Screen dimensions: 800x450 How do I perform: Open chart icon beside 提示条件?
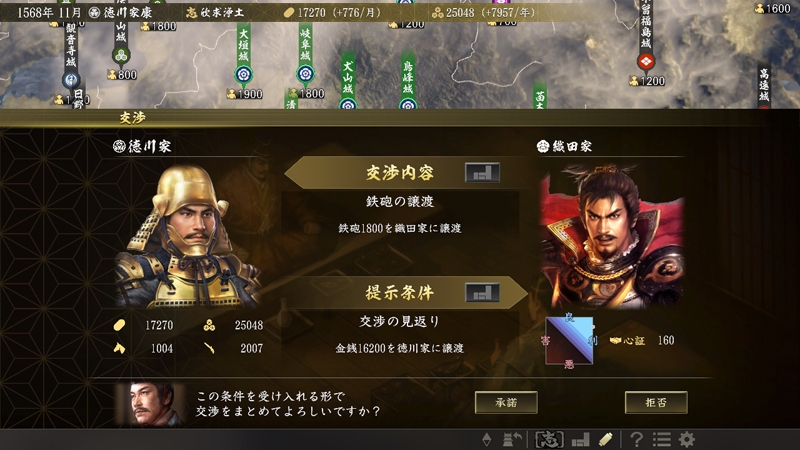click(x=482, y=293)
